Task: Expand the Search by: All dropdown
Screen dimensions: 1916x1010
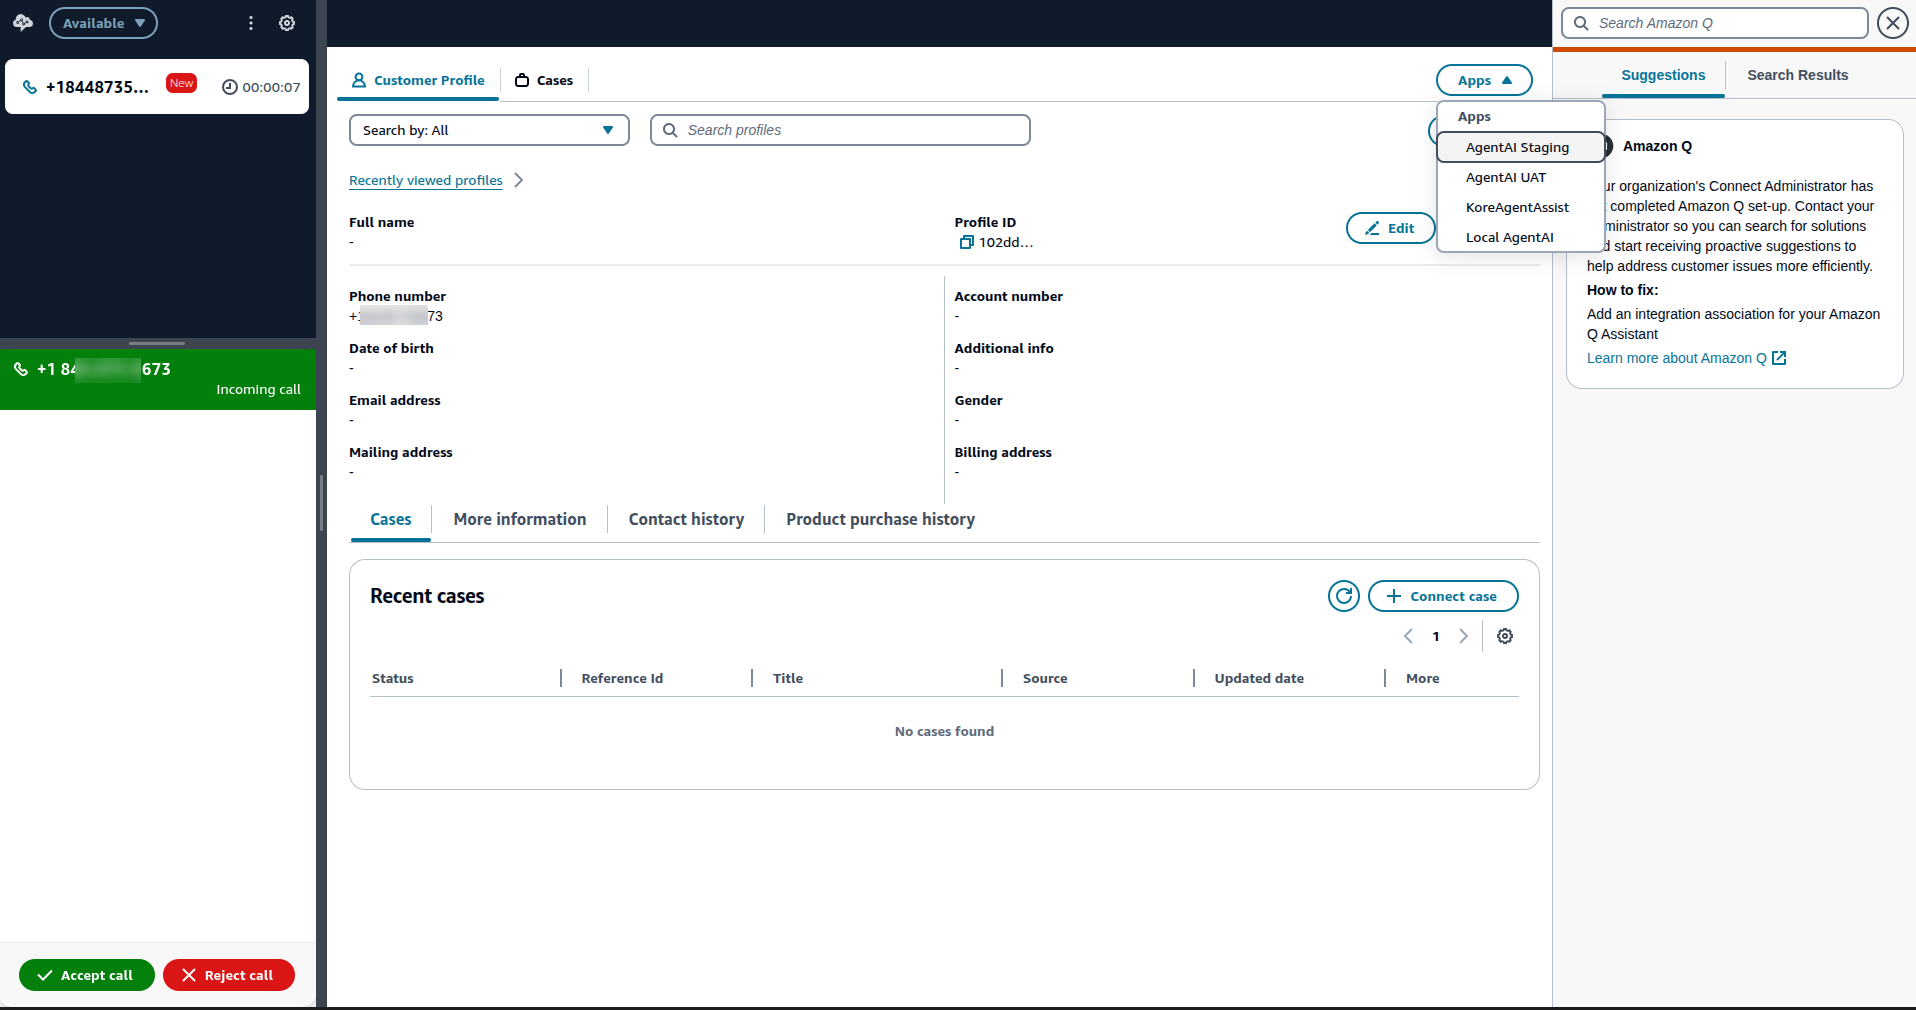Action: pos(489,130)
